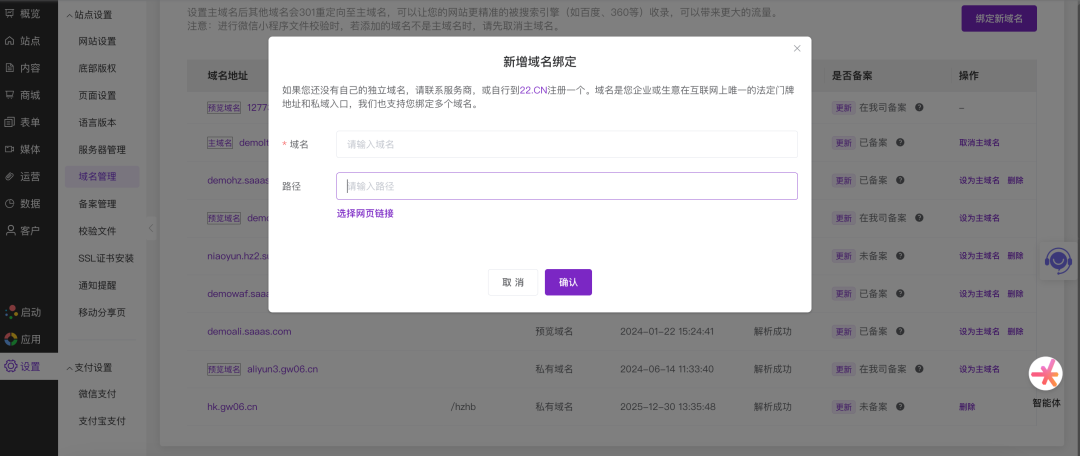The image size is (1080, 456).
Task: Click the help icon next to 在我司备案 in the first row
Action: (918, 107)
